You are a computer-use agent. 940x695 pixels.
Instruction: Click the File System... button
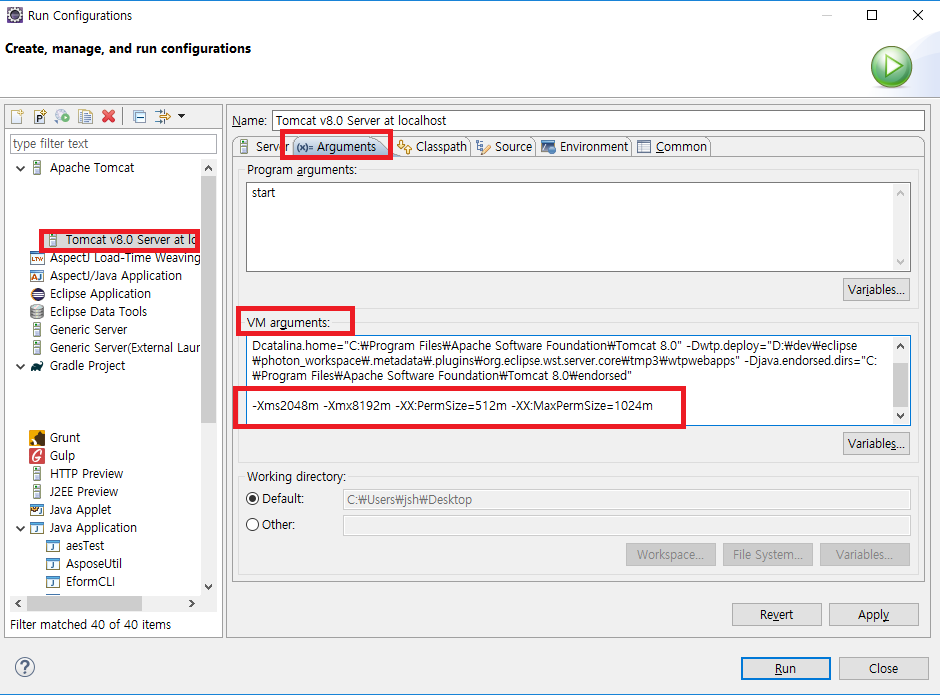coord(768,555)
